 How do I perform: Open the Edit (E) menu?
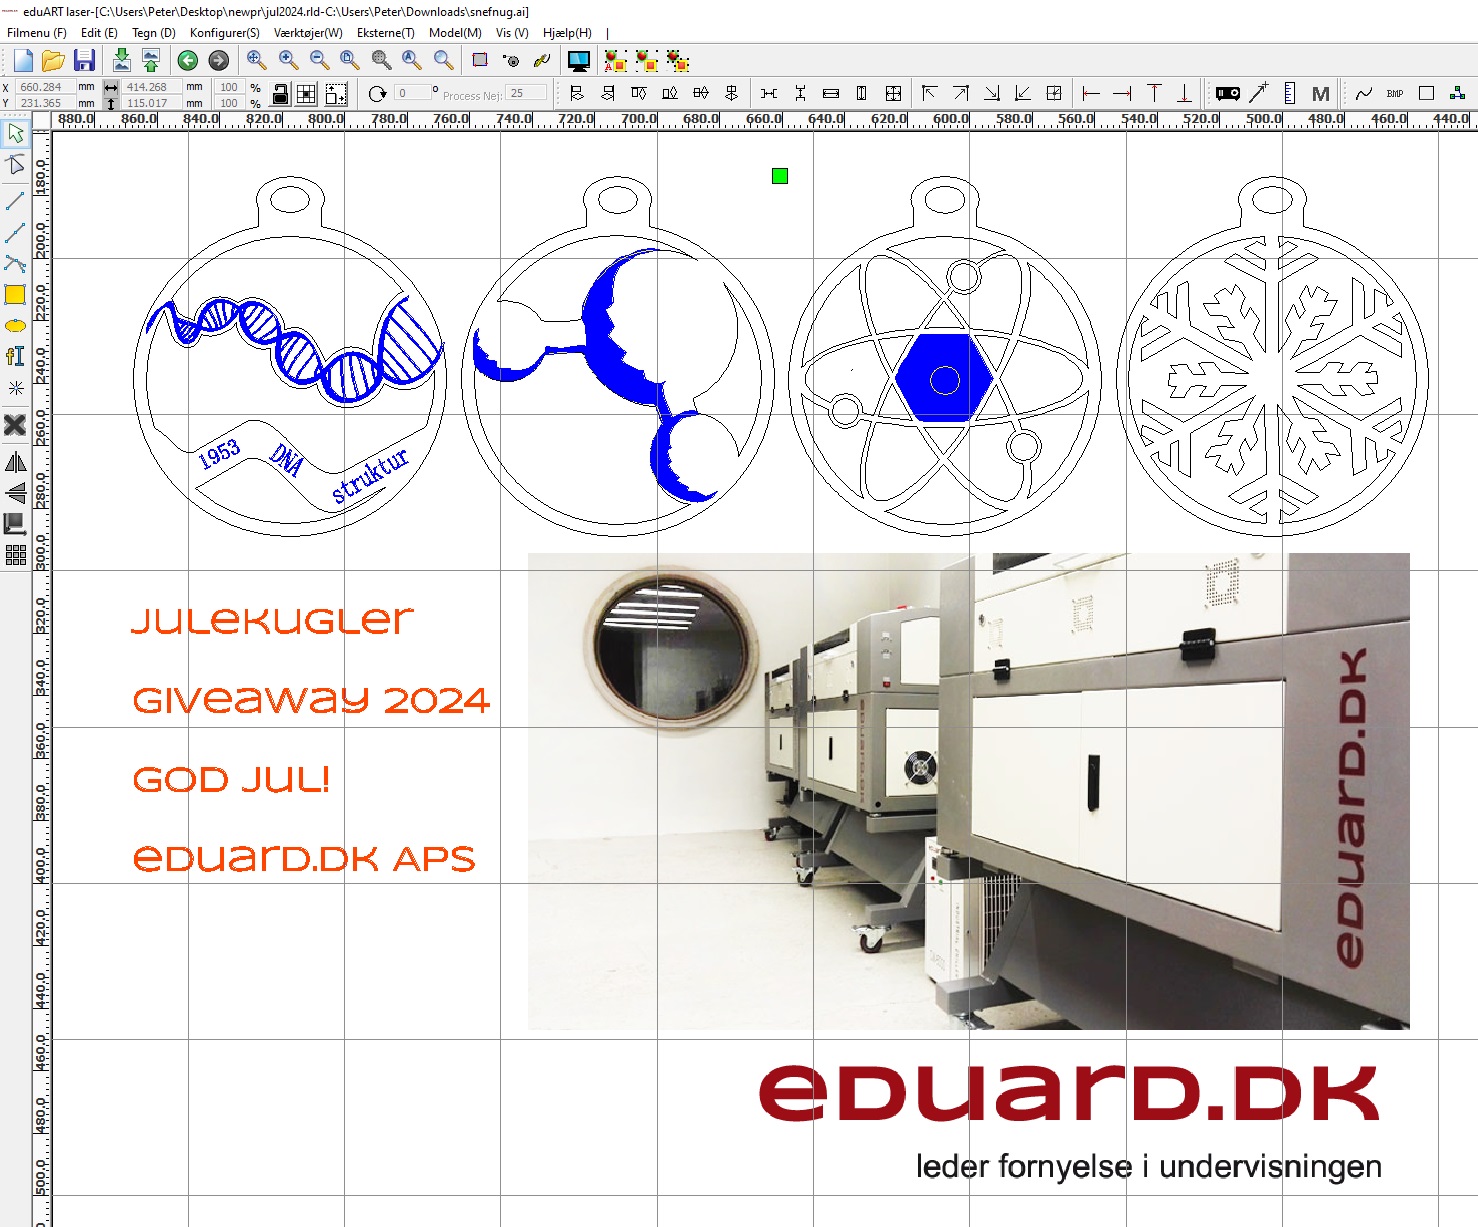pos(99,33)
